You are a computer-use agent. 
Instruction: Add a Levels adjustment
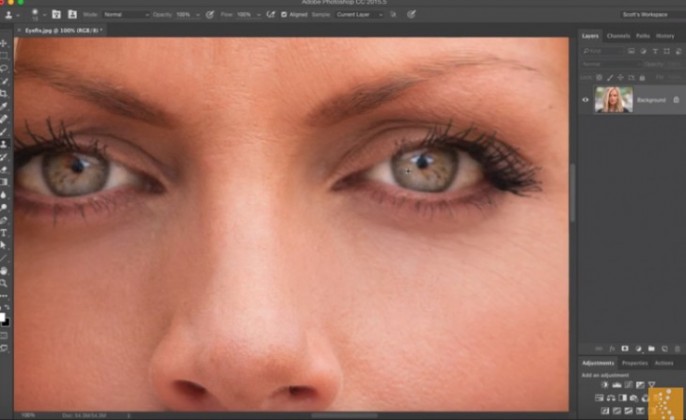617,385
